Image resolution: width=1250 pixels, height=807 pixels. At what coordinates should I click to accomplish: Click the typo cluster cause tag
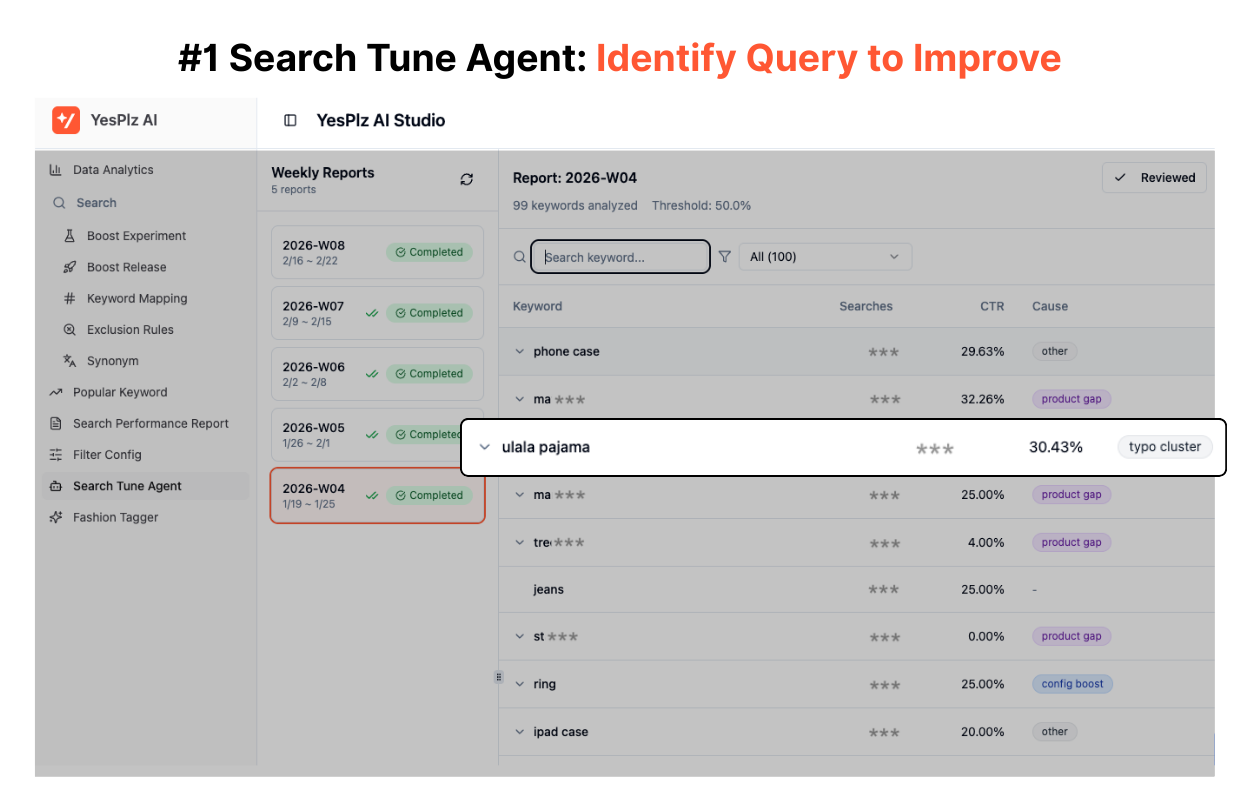click(x=1164, y=447)
